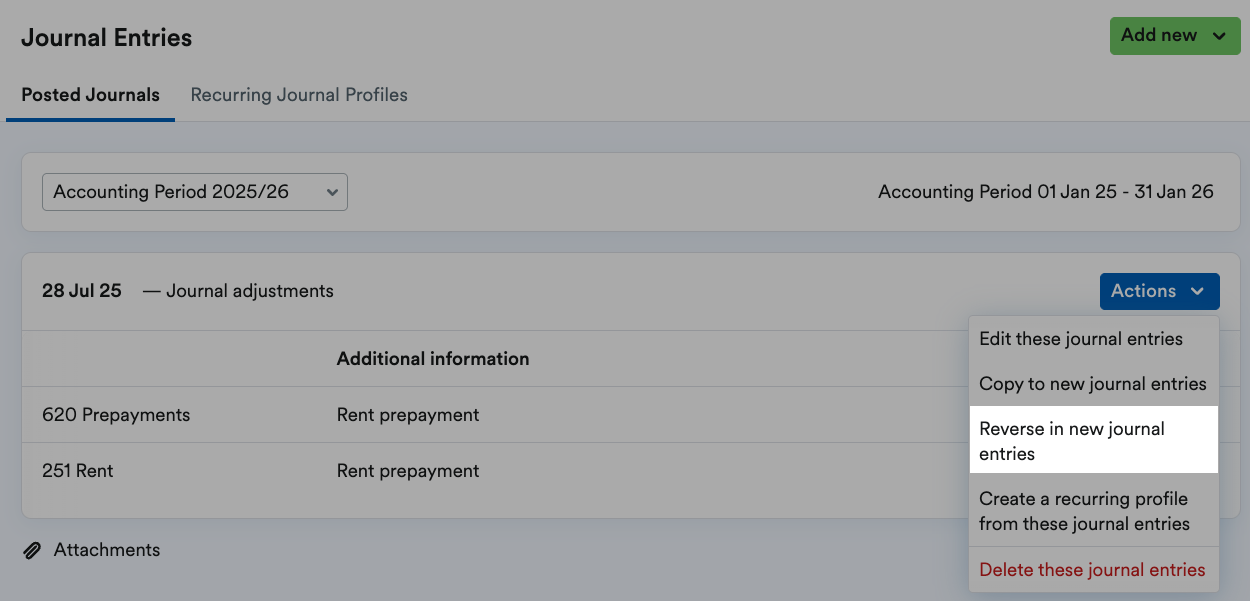Click the Additional information column header
The width and height of the screenshot is (1250, 601).
pyautogui.click(x=433, y=359)
